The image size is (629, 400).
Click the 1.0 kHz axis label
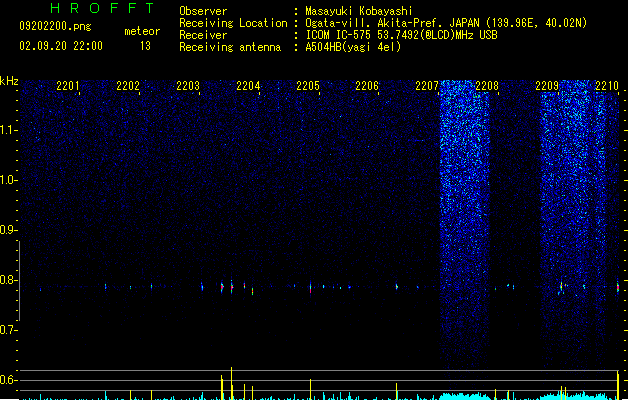(8, 180)
